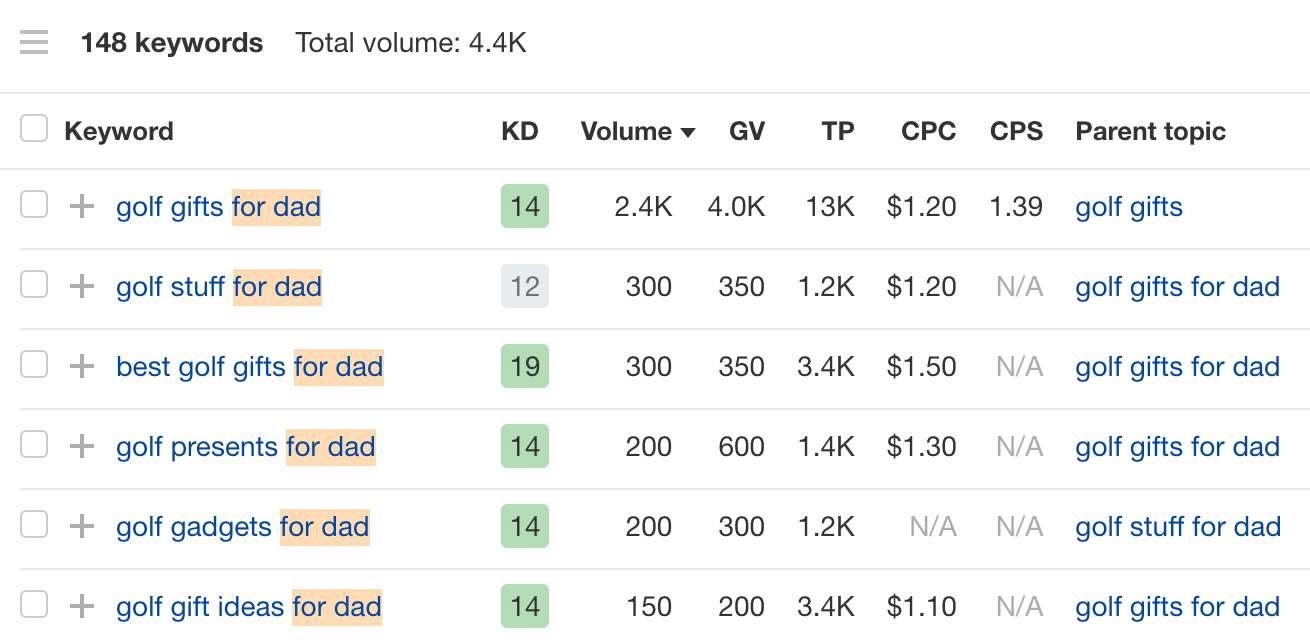Click the plus icon beside "golf stuff for dad"
This screenshot has width=1310, height=644.
click(81, 286)
